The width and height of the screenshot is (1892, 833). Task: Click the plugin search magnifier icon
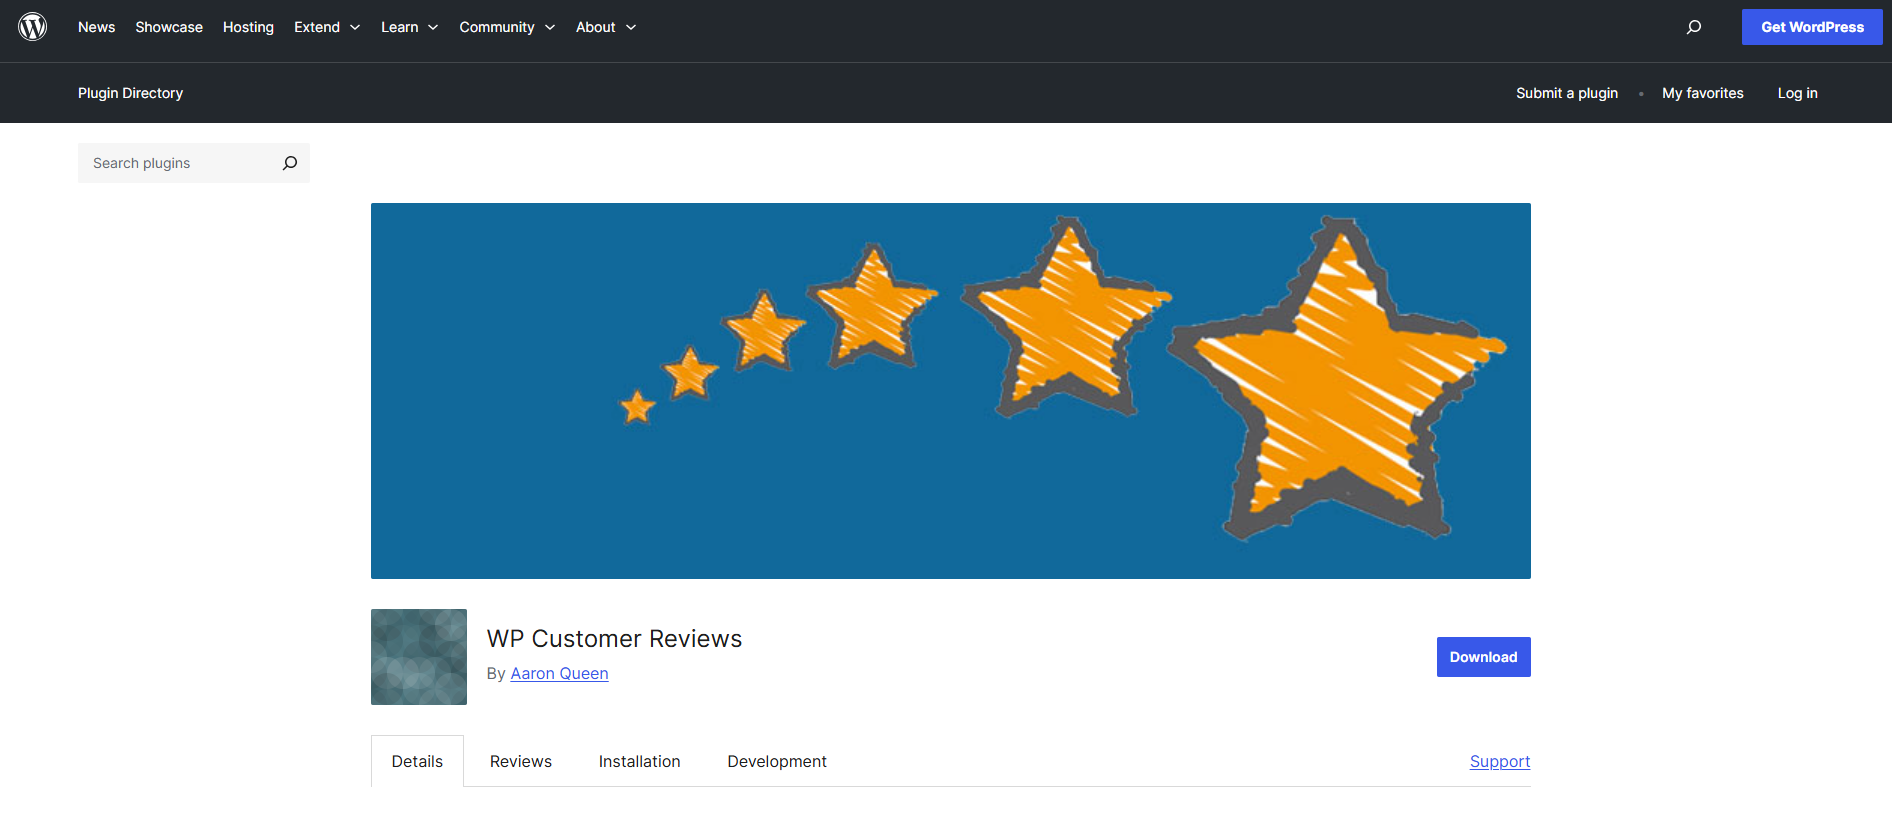point(290,163)
